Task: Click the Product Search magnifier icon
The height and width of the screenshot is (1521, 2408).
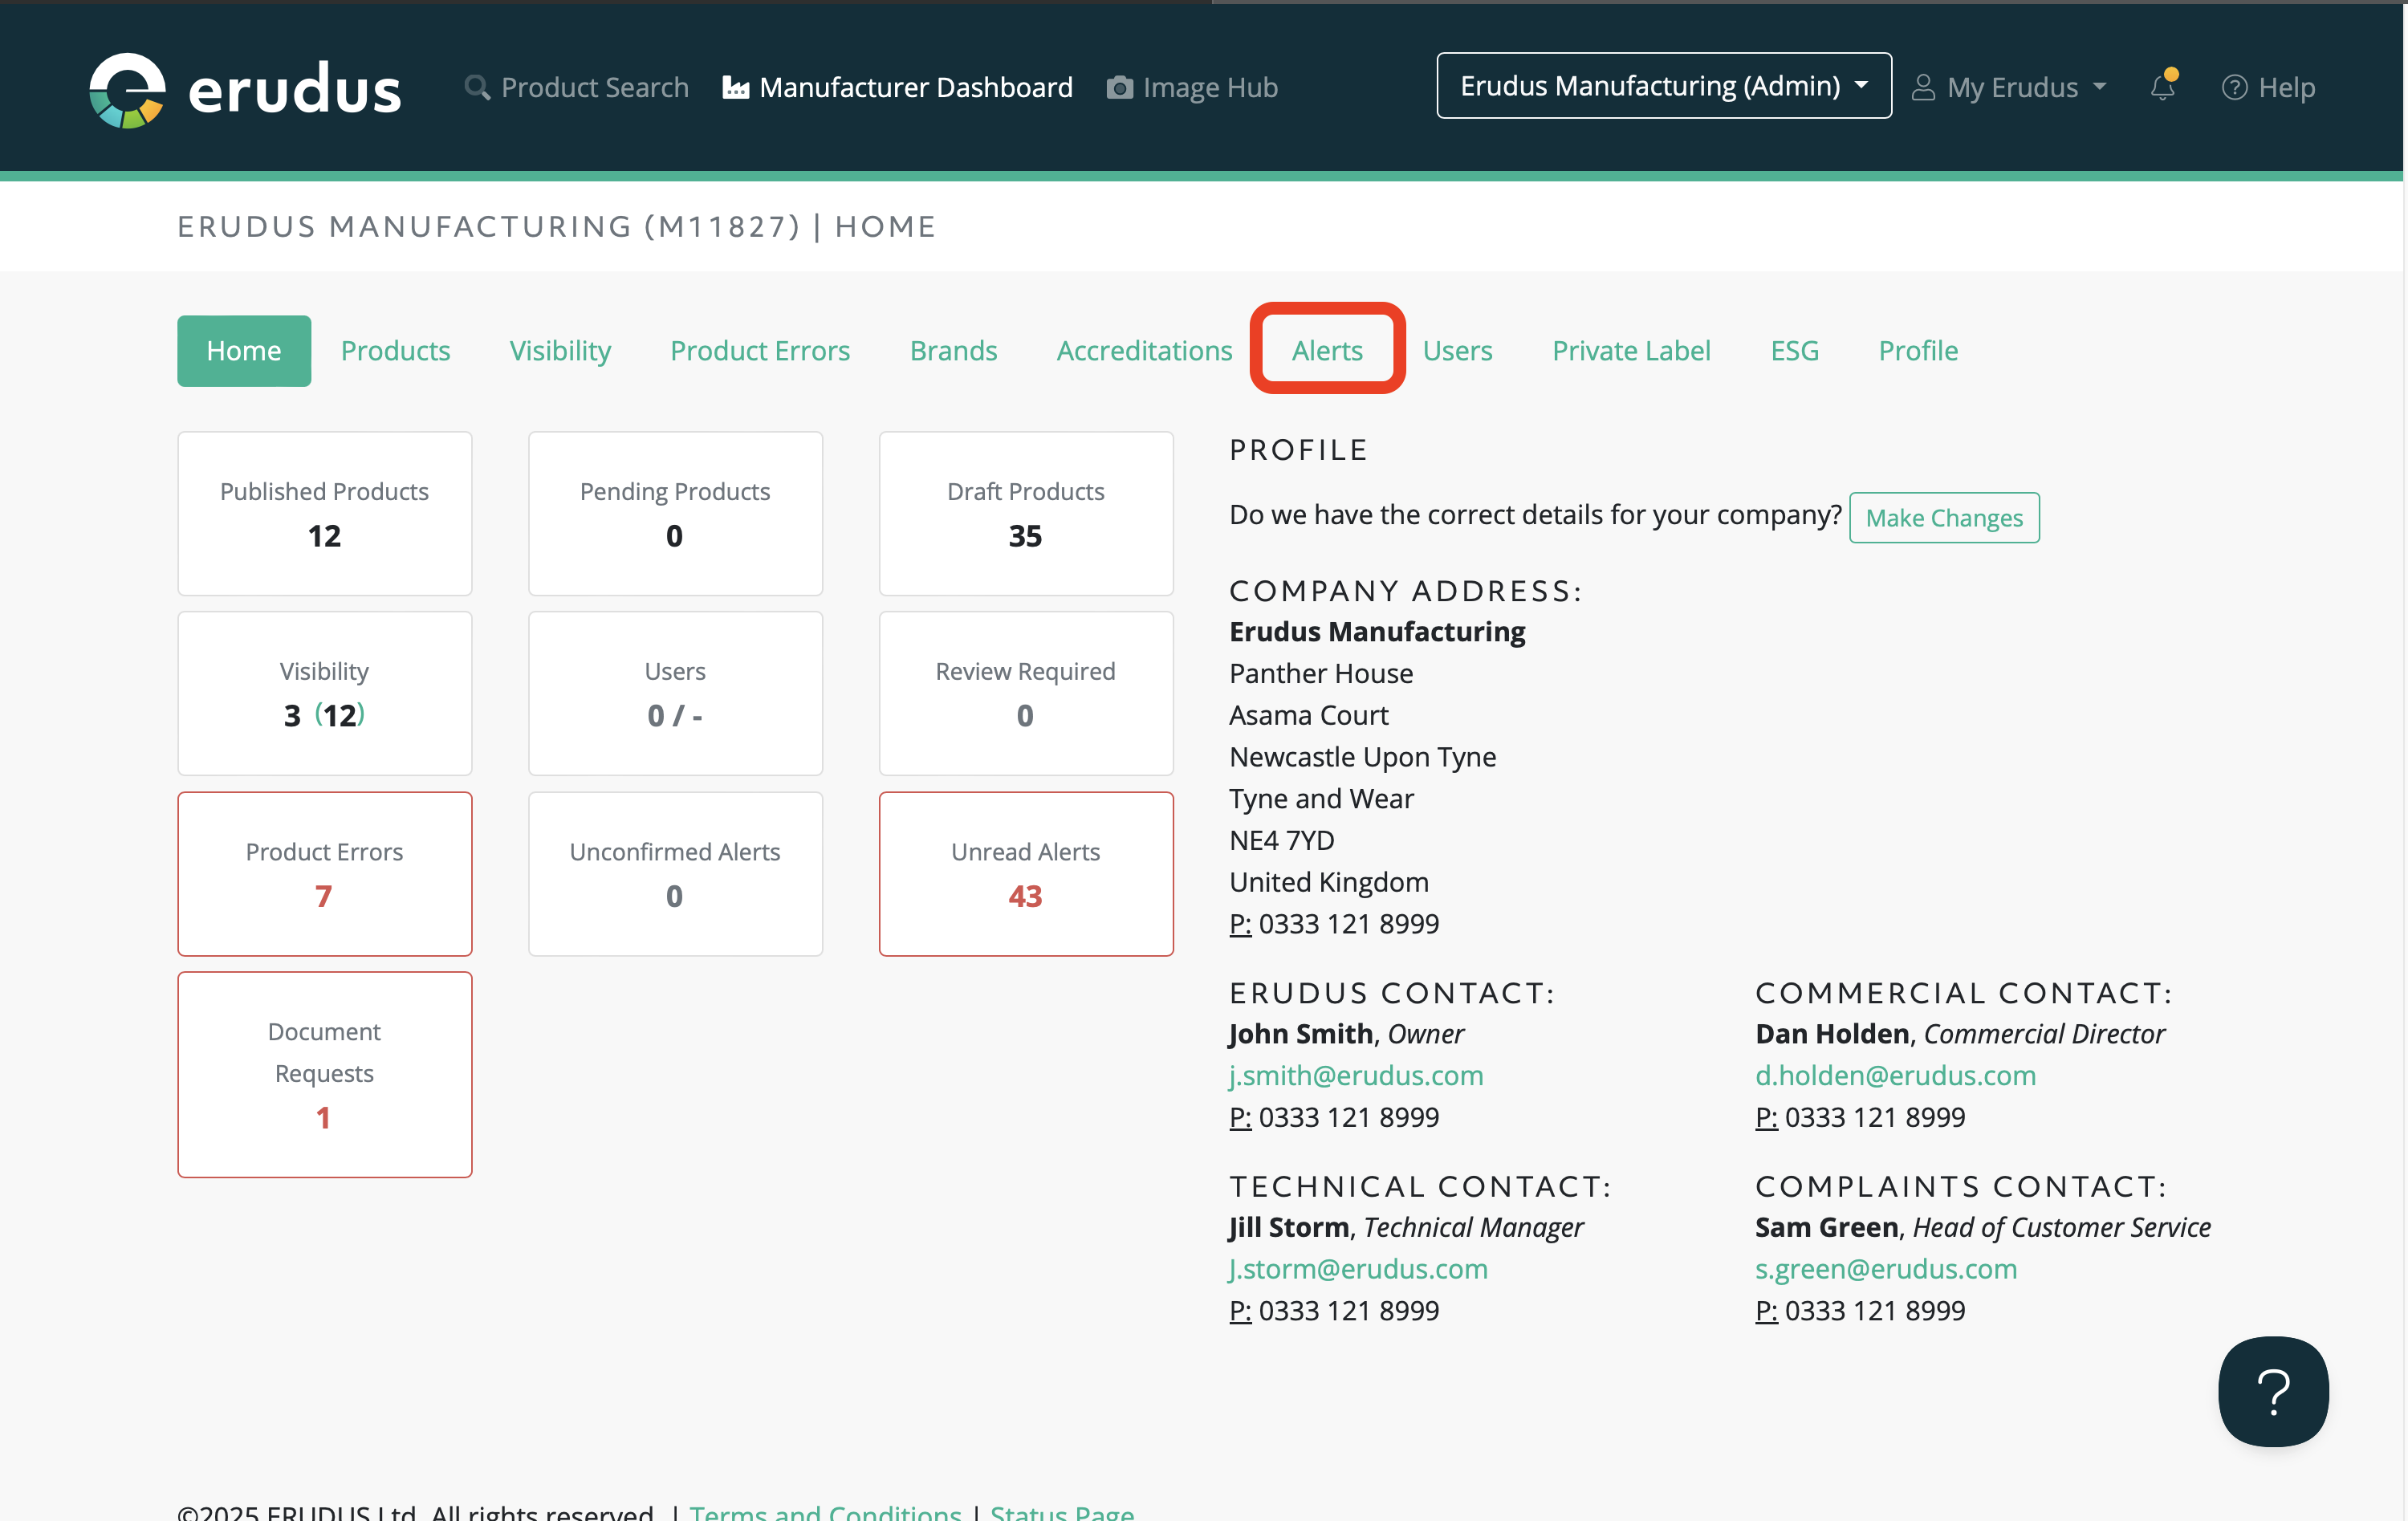Action: 477,88
